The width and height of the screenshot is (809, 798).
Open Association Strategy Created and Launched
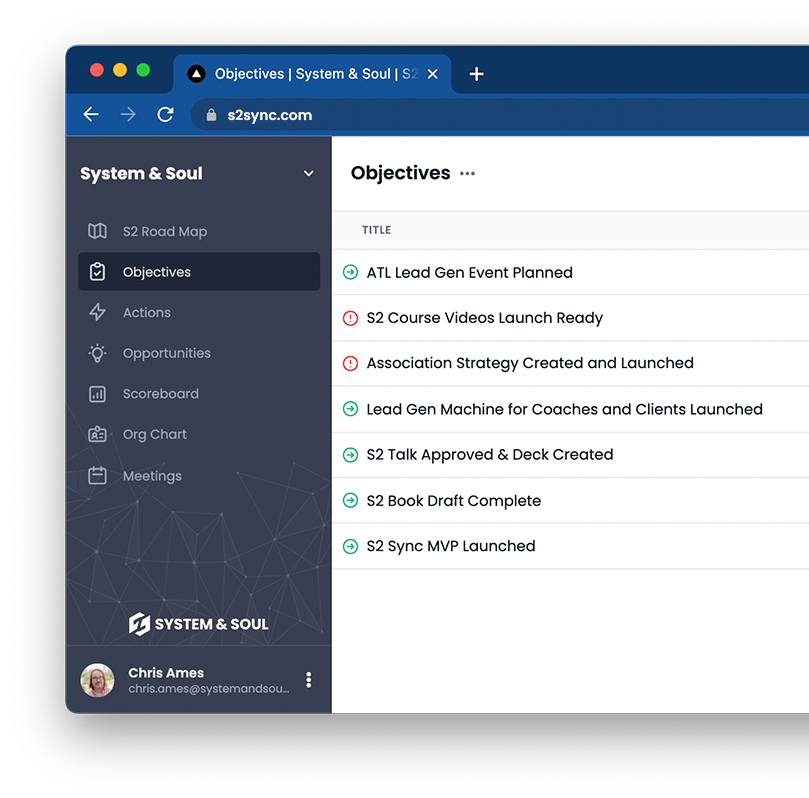530,363
